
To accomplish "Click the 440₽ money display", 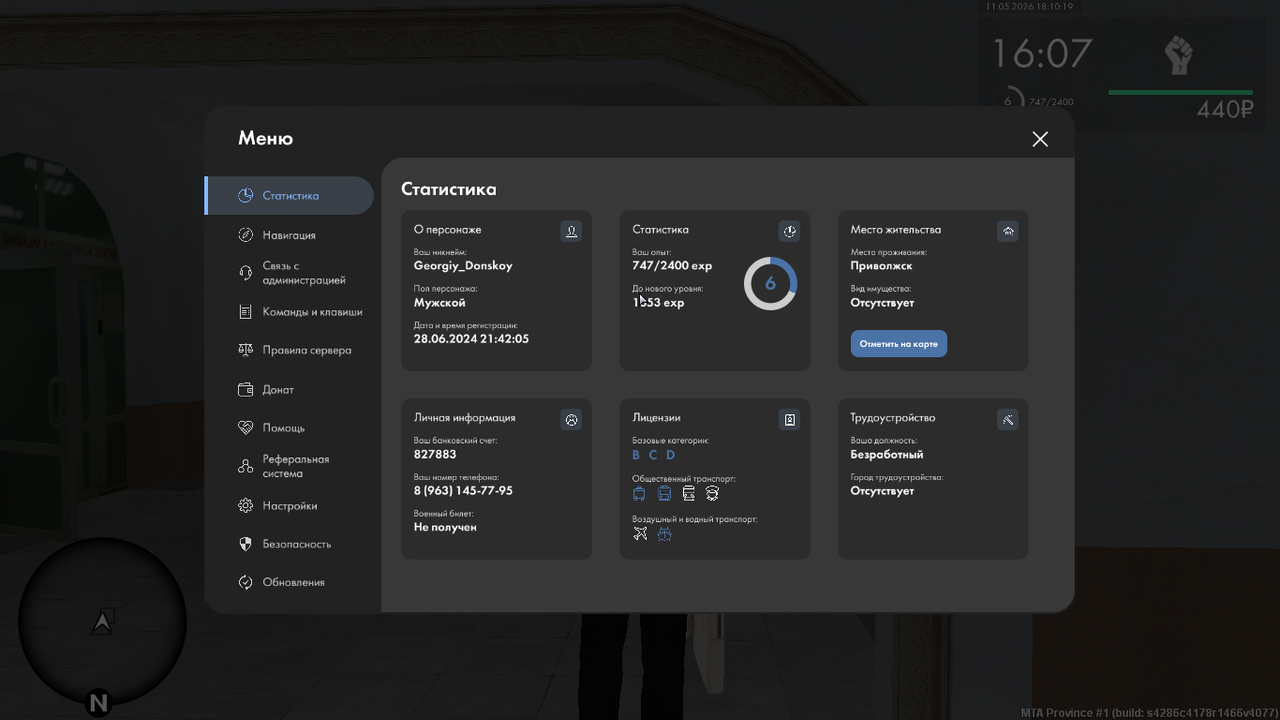I will pos(1225,110).
